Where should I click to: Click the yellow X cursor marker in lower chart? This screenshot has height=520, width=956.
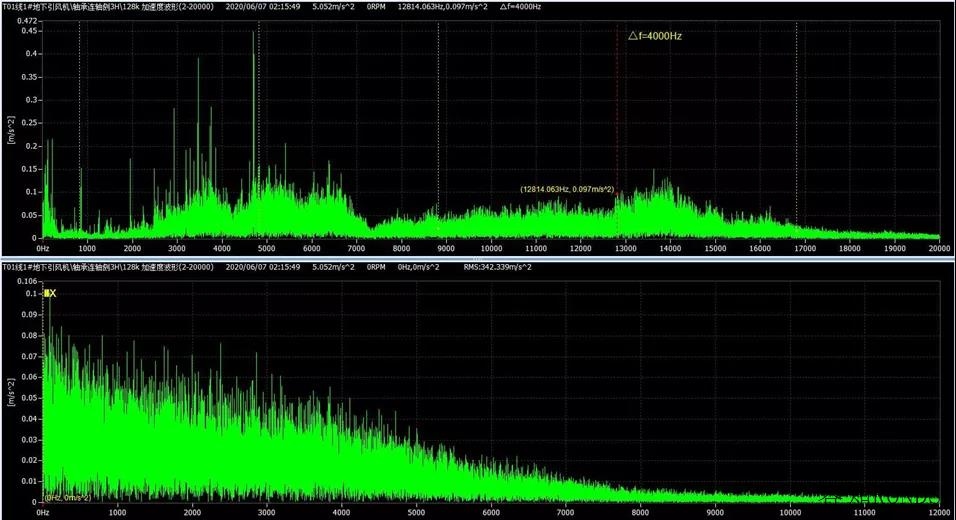point(49,293)
